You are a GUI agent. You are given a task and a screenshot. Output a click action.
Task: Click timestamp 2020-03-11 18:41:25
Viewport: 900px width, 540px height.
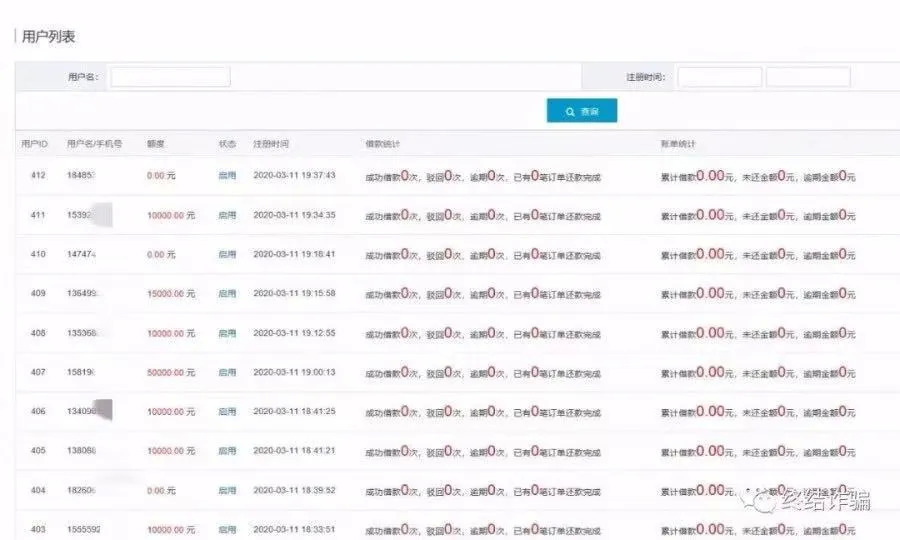[x=294, y=411]
